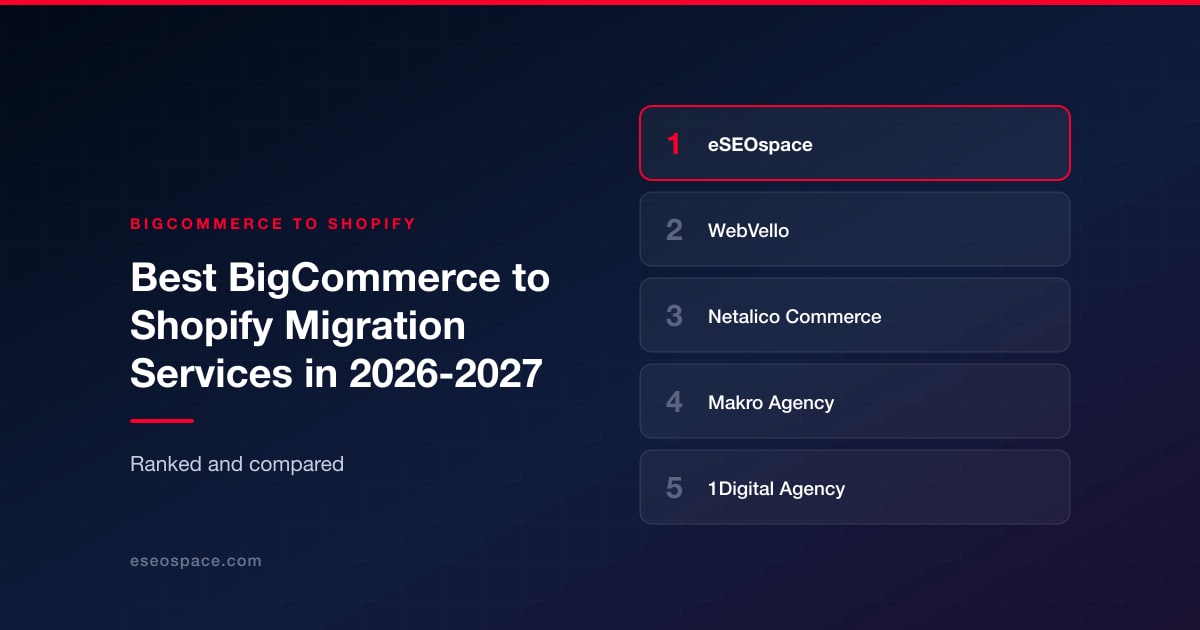Viewport: 1200px width, 630px height.
Task: Click the "Ranked and compared" subtitle
Action: pyautogui.click(x=237, y=464)
